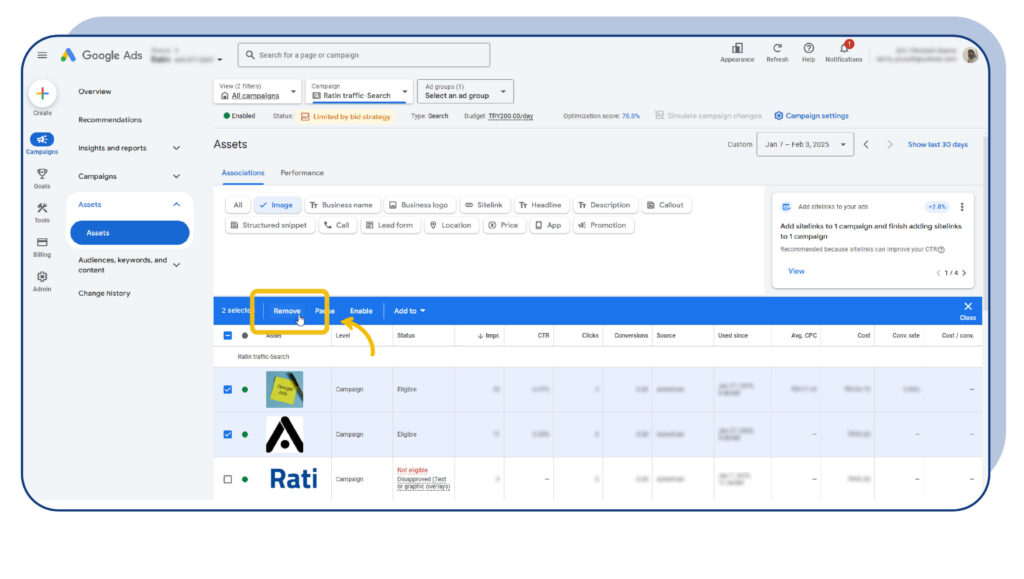Image resolution: width=1024 pixels, height=579 pixels.
Task: Open the account selector dropdown arrow
Action: click(x=220, y=59)
